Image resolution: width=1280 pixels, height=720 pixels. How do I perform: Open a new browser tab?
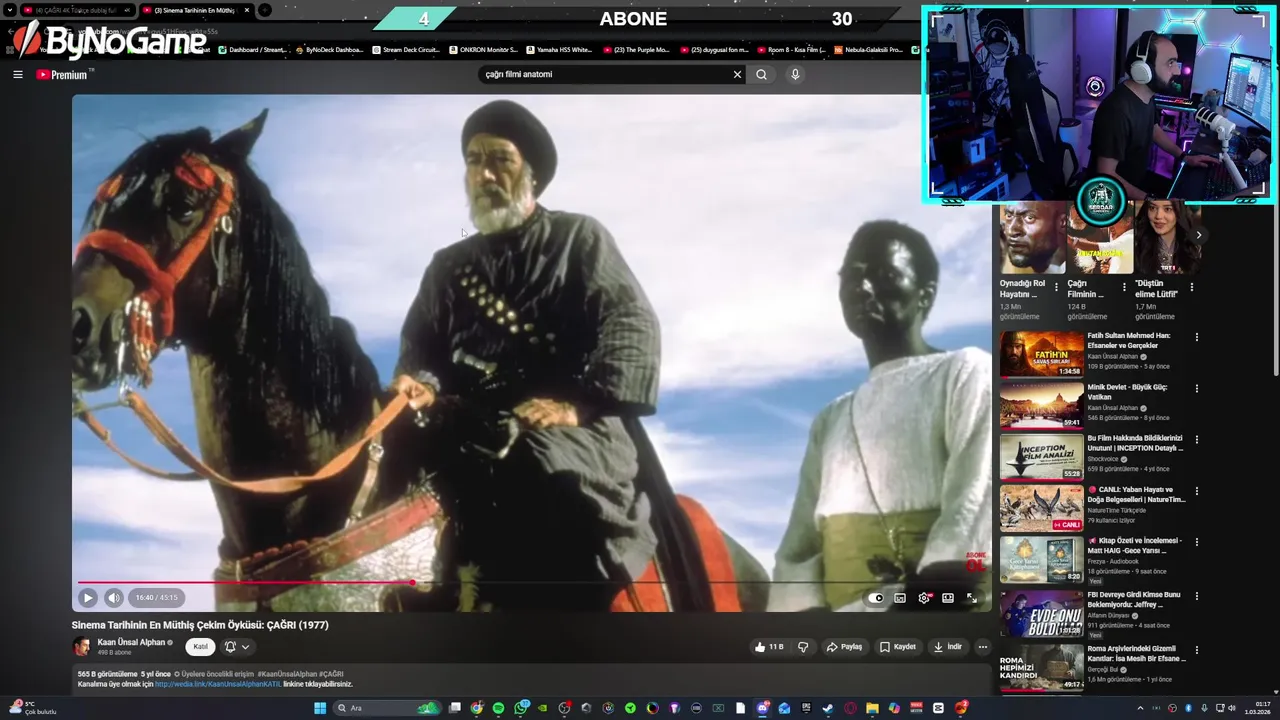tap(265, 10)
